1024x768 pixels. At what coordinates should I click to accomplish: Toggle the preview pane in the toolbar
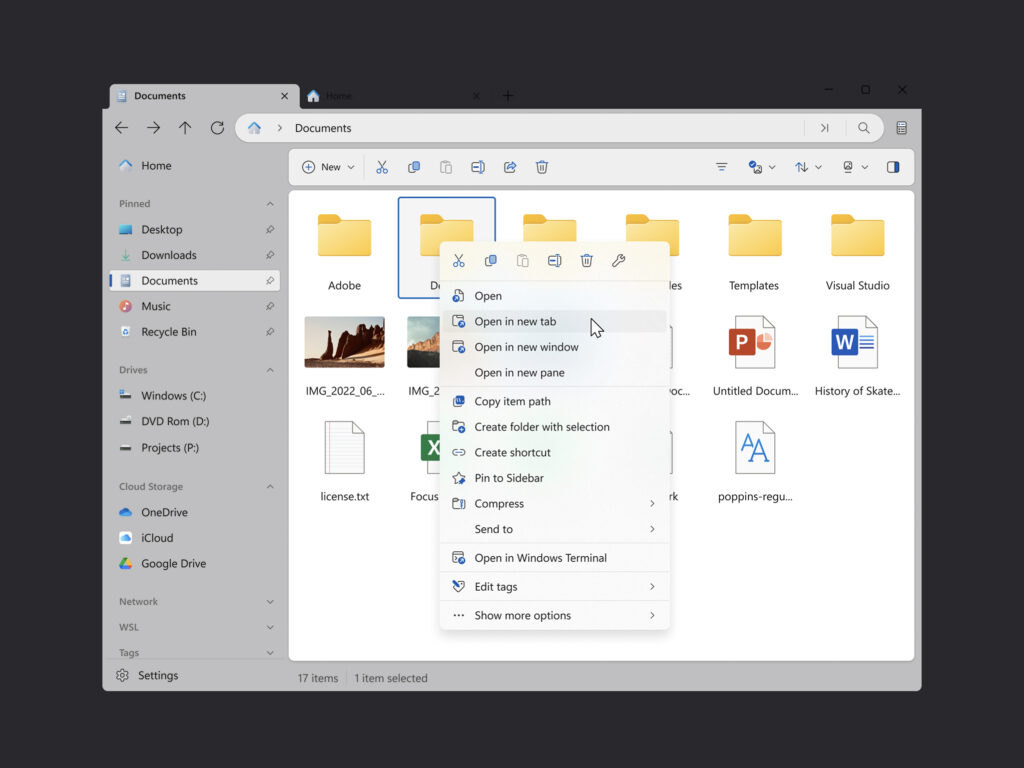click(x=893, y=168)
